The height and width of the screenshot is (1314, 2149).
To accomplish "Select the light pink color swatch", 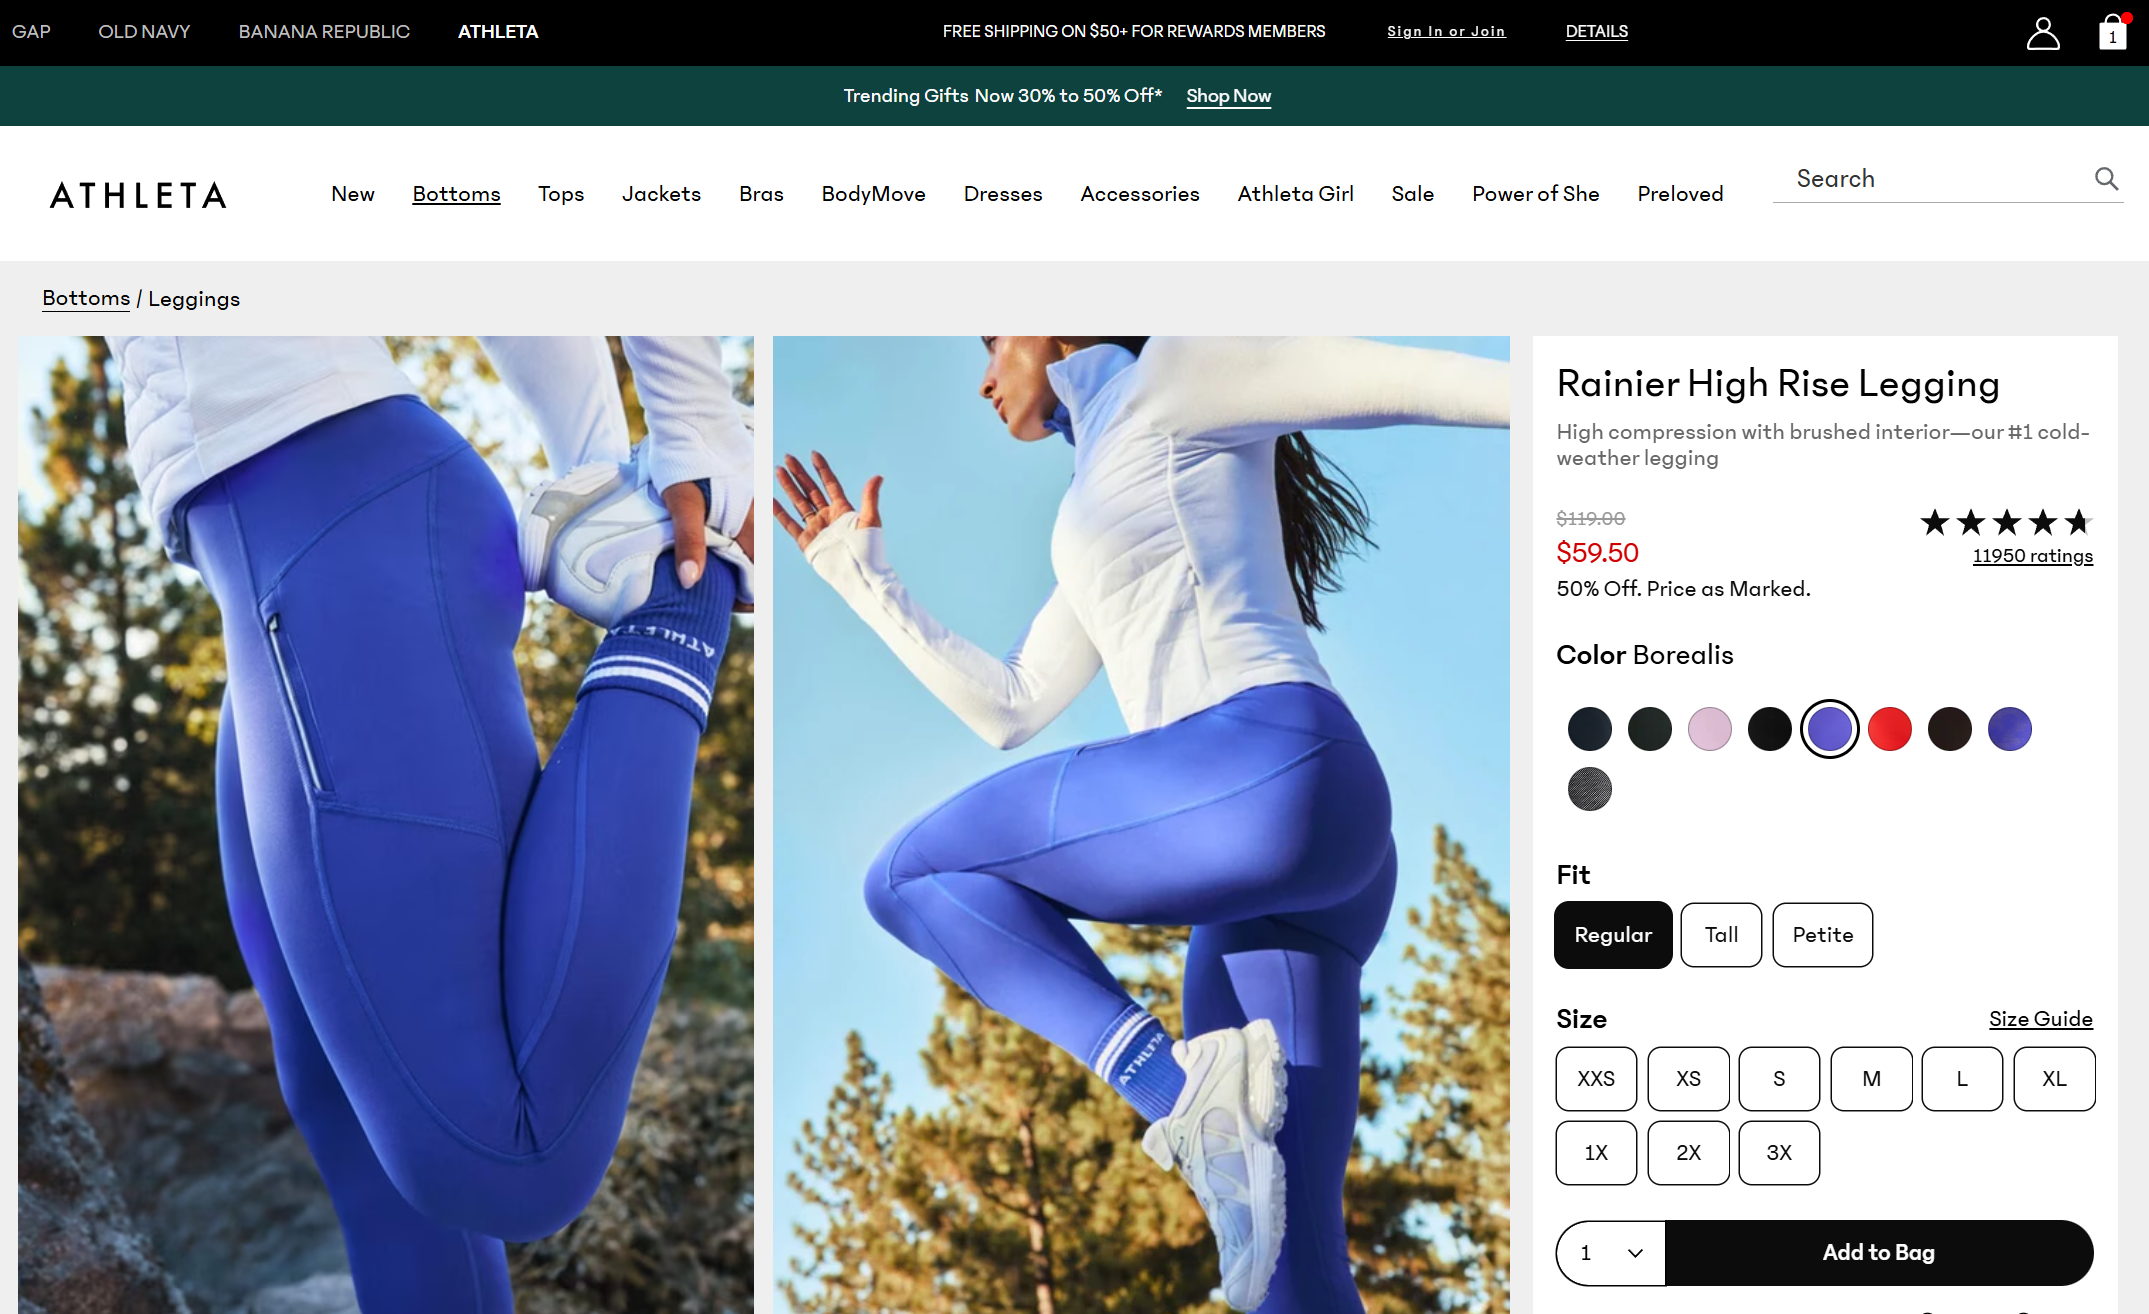I will [1709, 729].
